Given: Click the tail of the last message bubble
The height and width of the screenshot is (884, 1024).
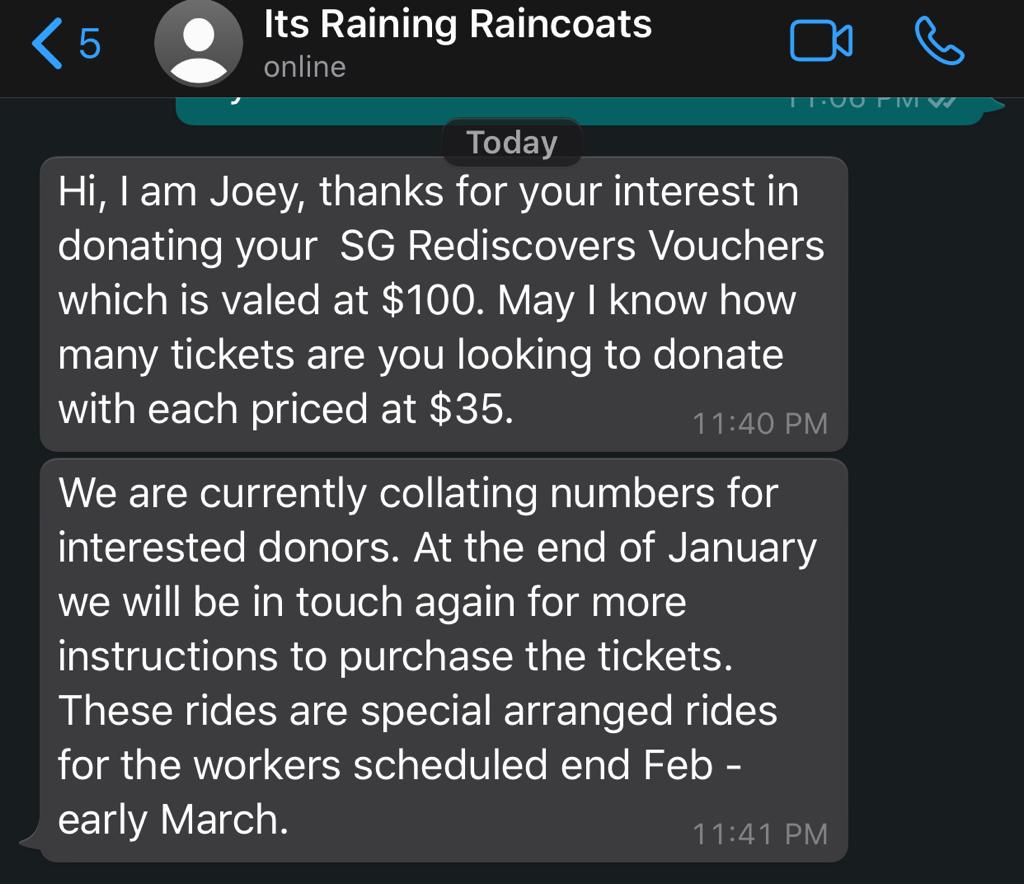Looking at the screenshot, I should [x=30, y=838].
